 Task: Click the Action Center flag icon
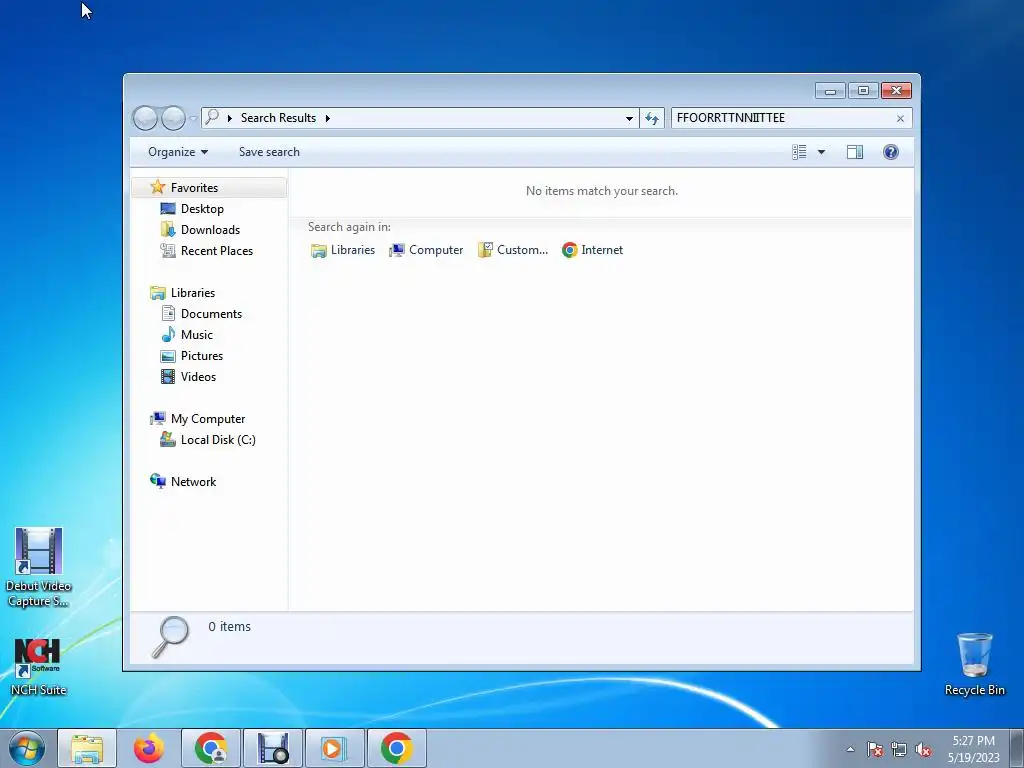point(875,749)
